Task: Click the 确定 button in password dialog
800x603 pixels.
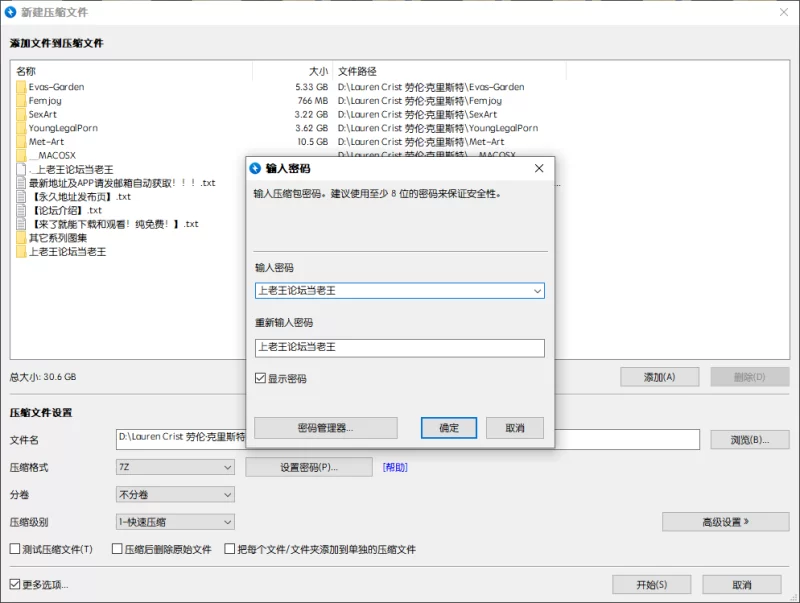Action: coord(449,428)
